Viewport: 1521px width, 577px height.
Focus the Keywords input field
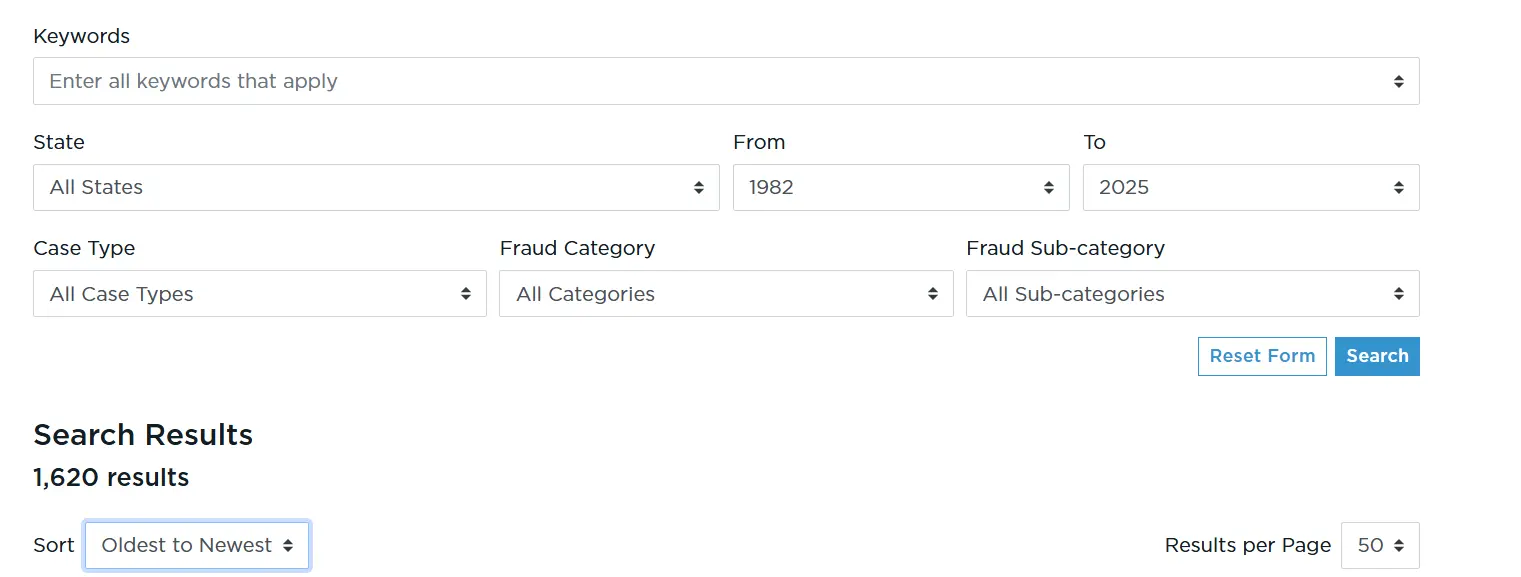pos(700,81)
